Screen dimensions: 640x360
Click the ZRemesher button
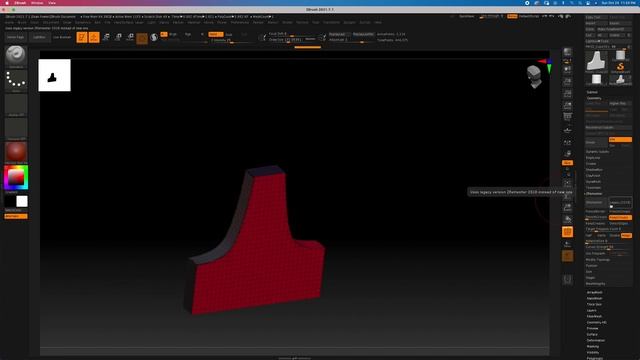coord(596,202)
